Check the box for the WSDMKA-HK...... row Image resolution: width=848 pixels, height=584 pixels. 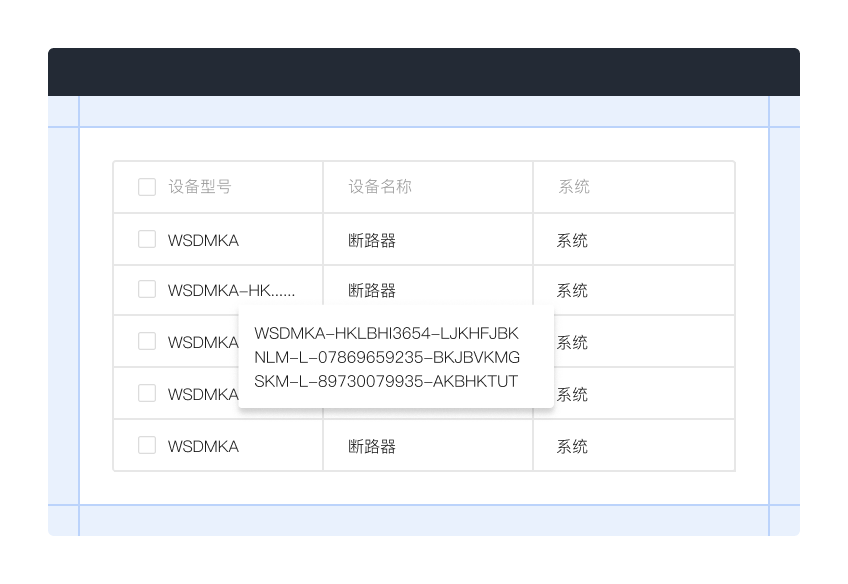[x=147, y=289]
